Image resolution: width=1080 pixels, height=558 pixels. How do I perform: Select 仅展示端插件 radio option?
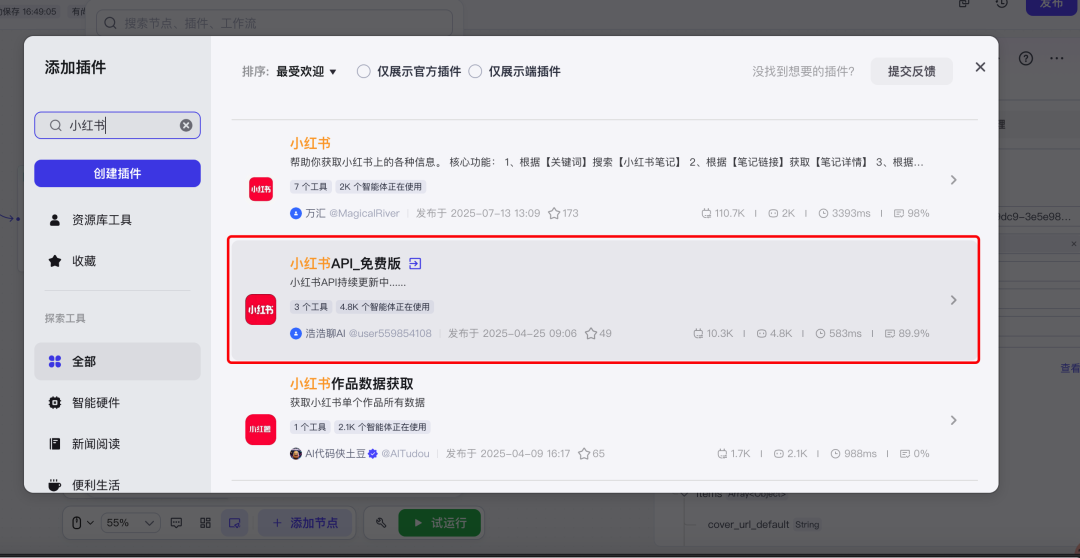coord(475,71)
